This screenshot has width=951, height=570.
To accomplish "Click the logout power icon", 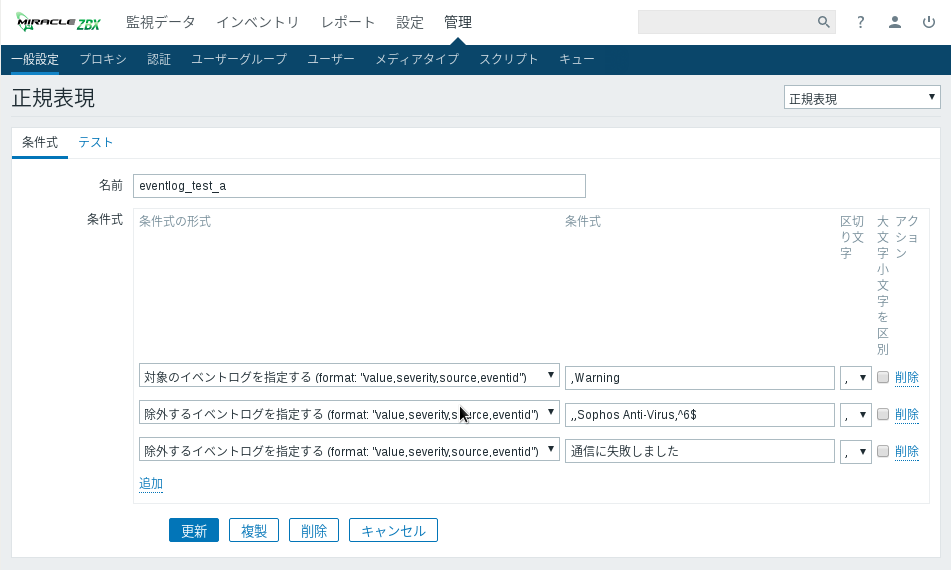I will (929, 22).
